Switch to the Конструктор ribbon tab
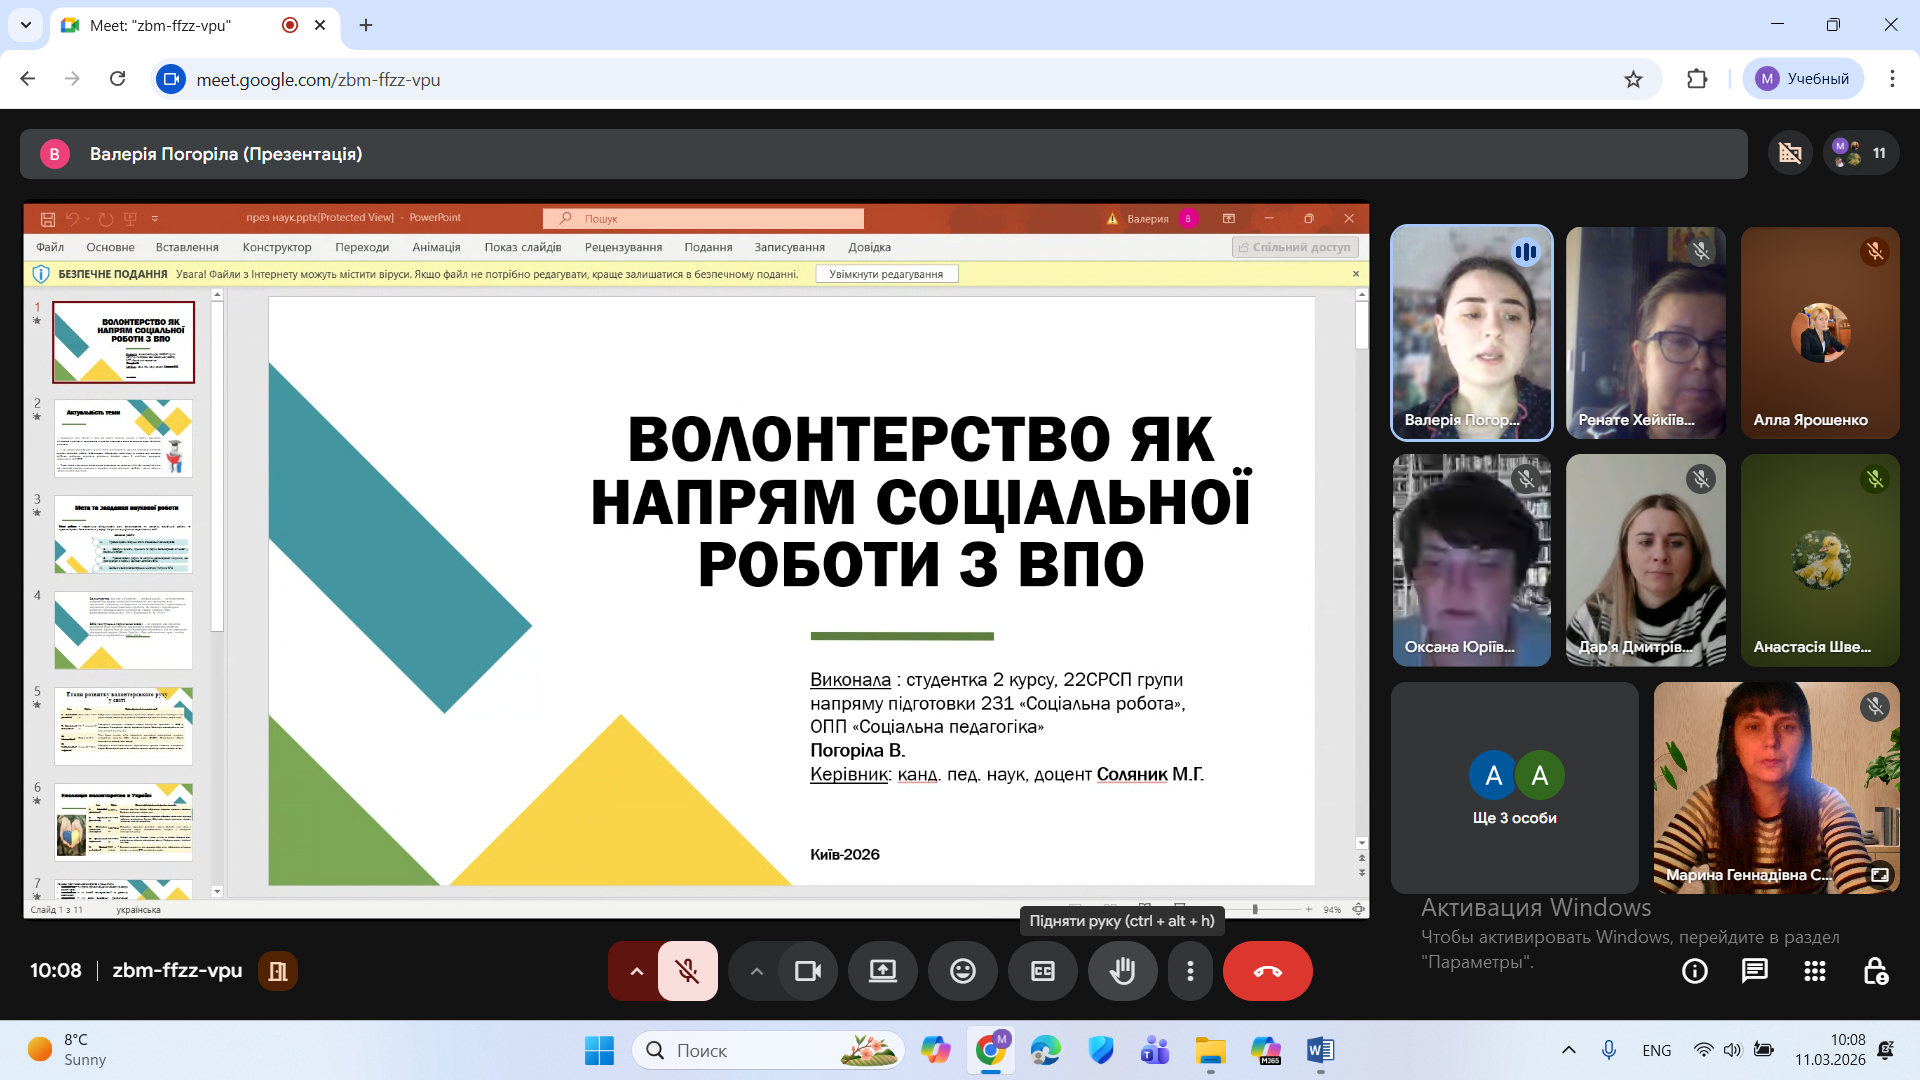The height and width of the screenshot is (1080, 1920). click(277, 247)
